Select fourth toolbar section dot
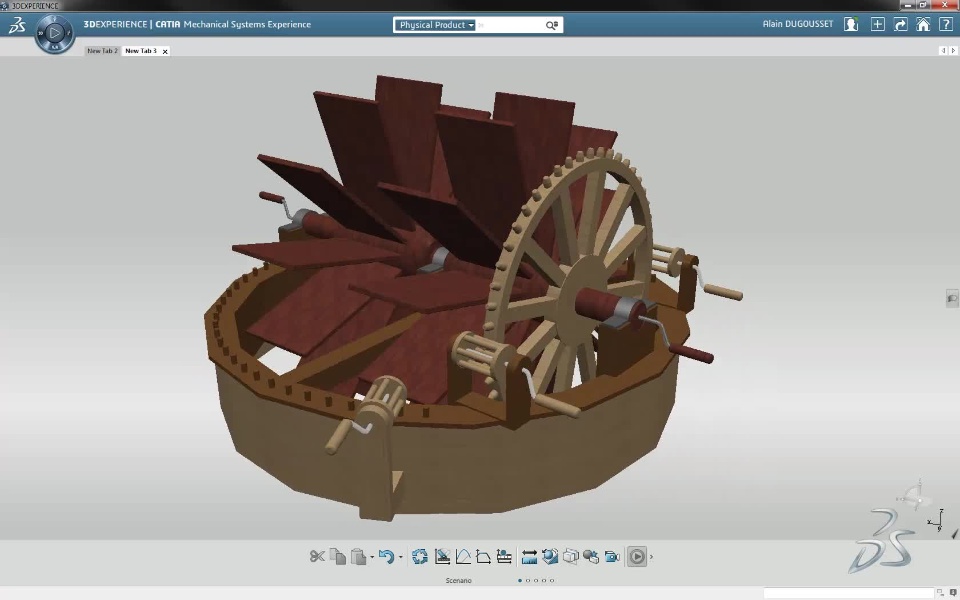Screen dimensions: 960x600 [544, 580]
